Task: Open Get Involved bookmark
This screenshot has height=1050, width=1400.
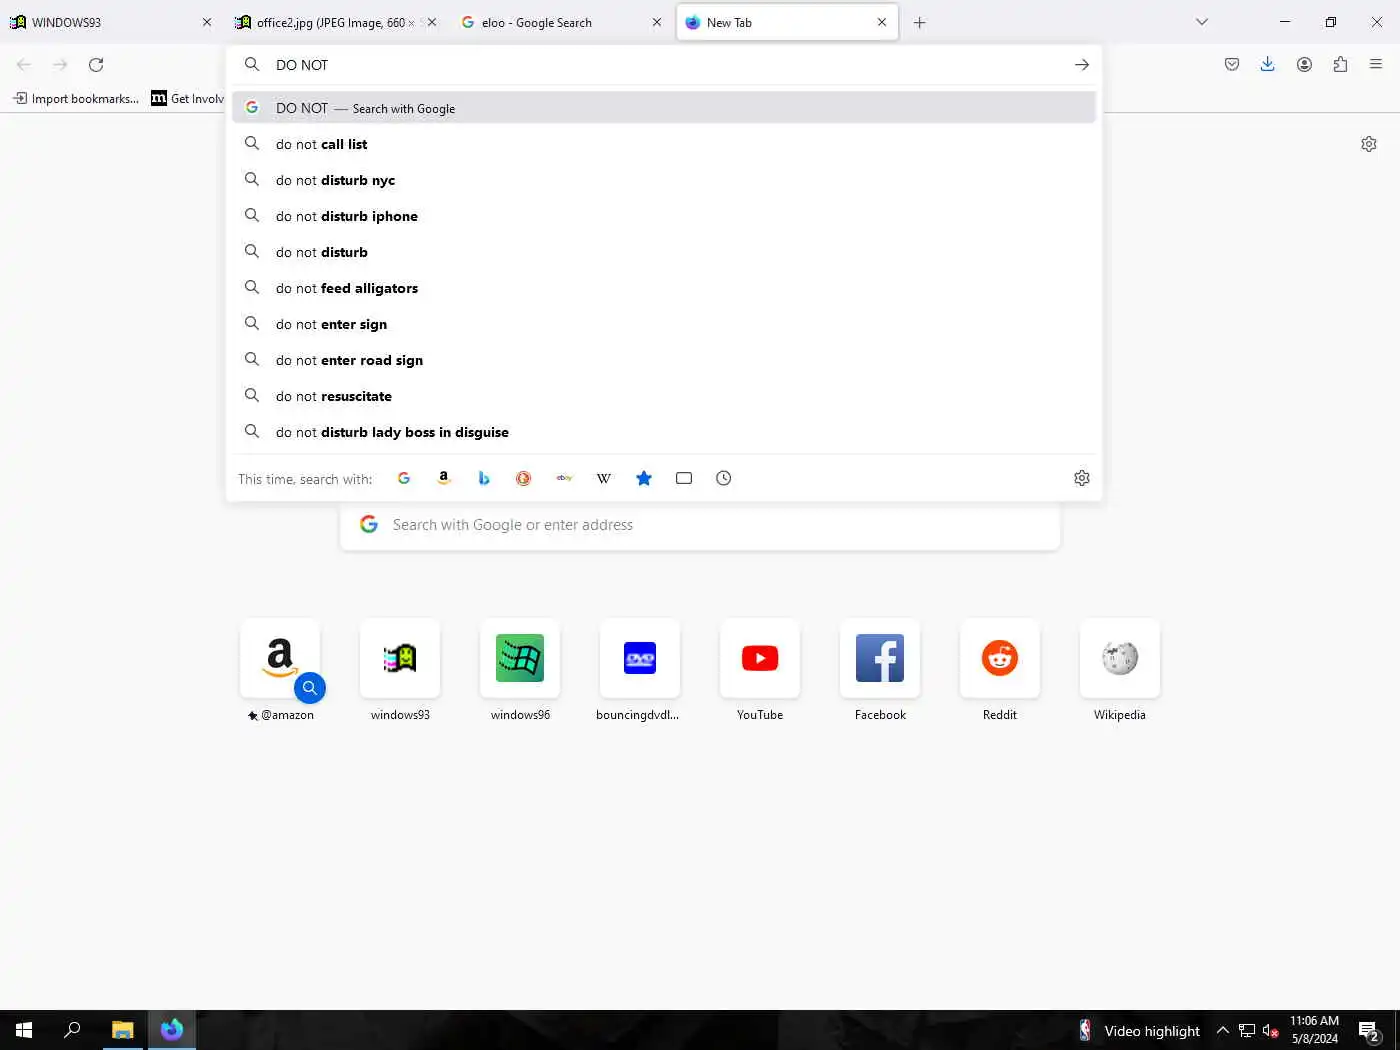Action: tap(188, 98)
